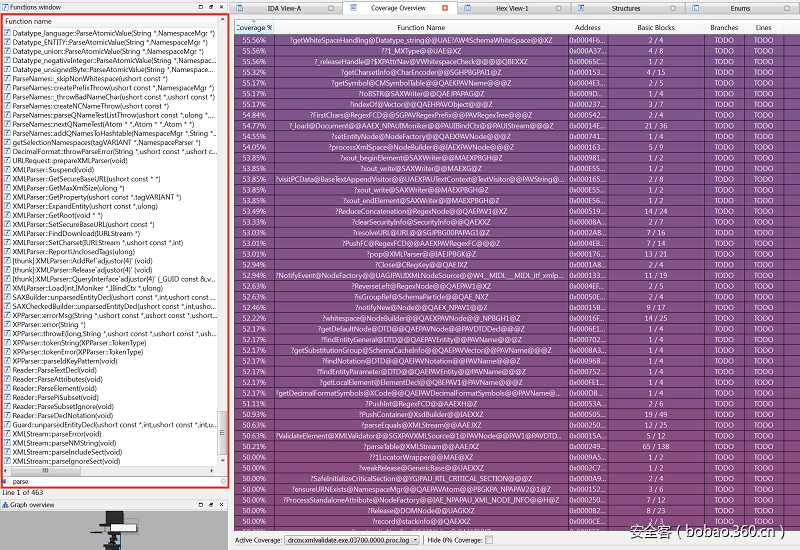Screen dimensions: 800x550
Task: Float the Functions window with the undock icon
Action: tap(212, 6)
